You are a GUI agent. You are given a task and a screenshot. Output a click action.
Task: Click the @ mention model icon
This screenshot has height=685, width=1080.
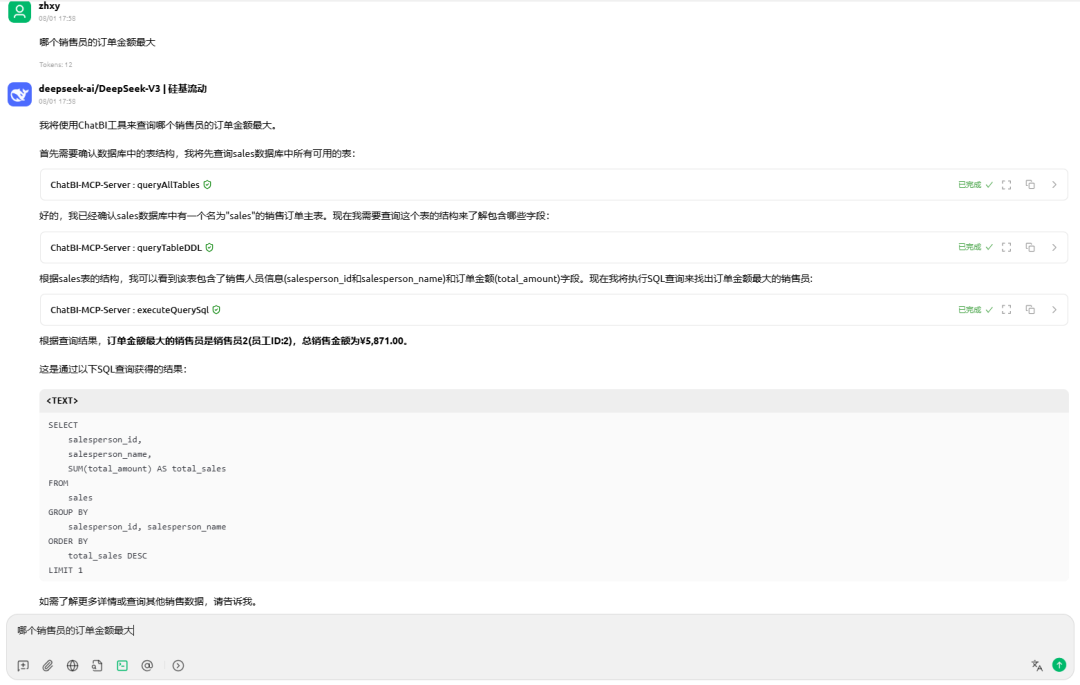pos(147,666)
